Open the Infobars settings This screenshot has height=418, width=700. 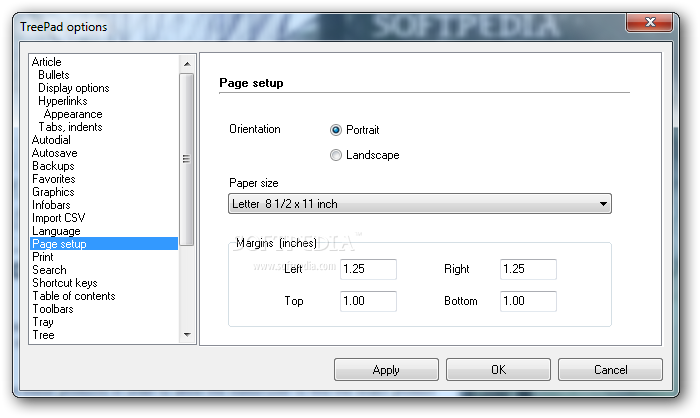click(x=51, y=205)
